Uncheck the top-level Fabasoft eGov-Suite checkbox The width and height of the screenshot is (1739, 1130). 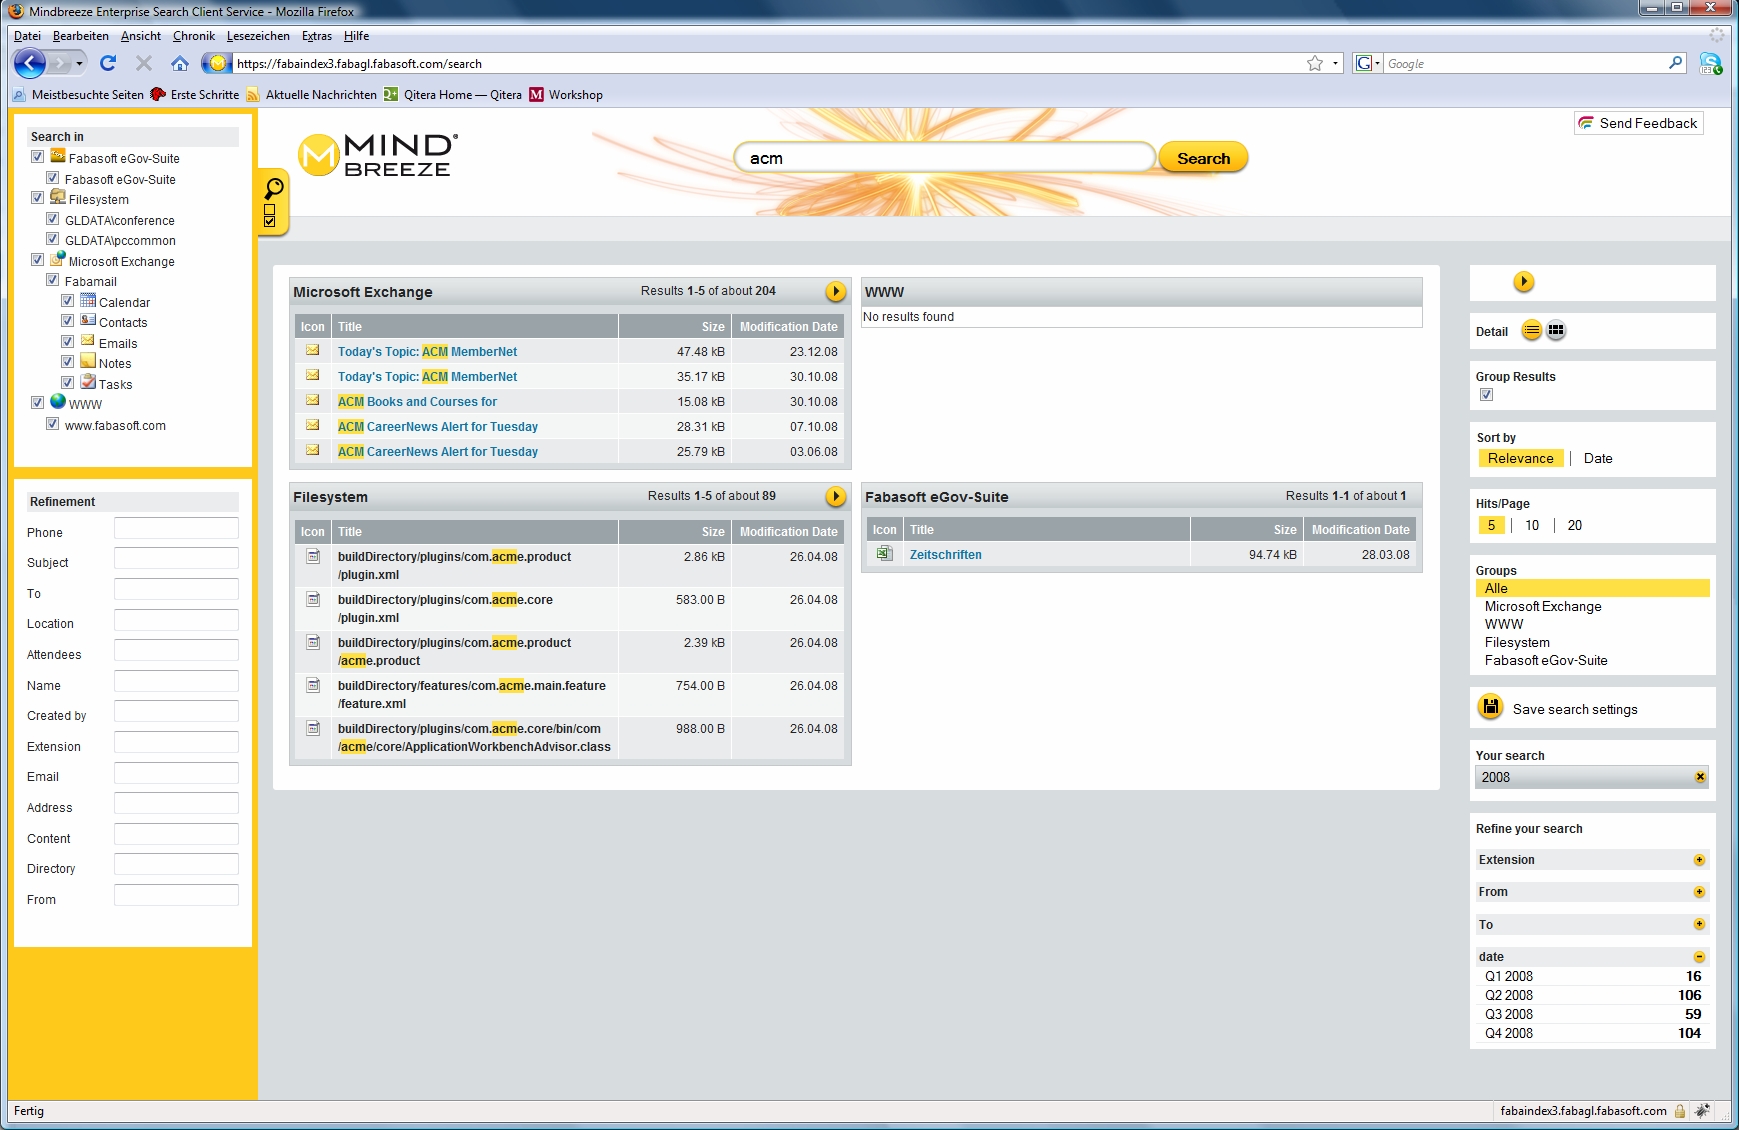[37, 156]
